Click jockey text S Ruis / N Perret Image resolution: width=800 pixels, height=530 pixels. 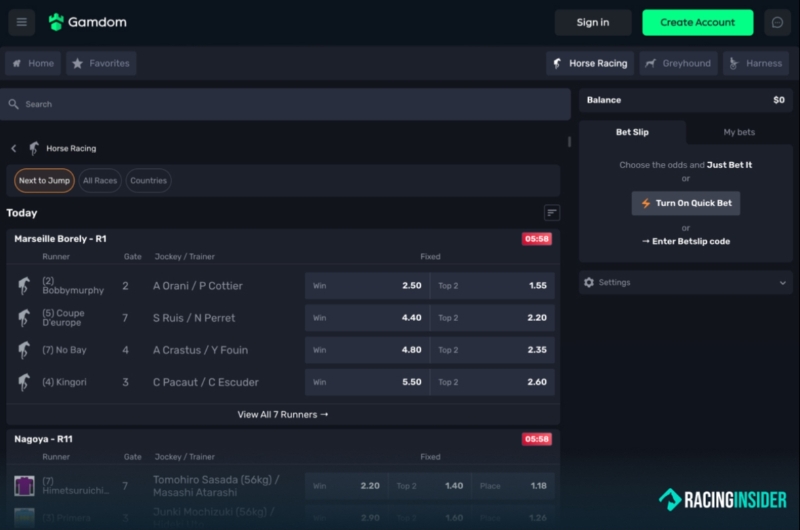click(x=194, y=318)
